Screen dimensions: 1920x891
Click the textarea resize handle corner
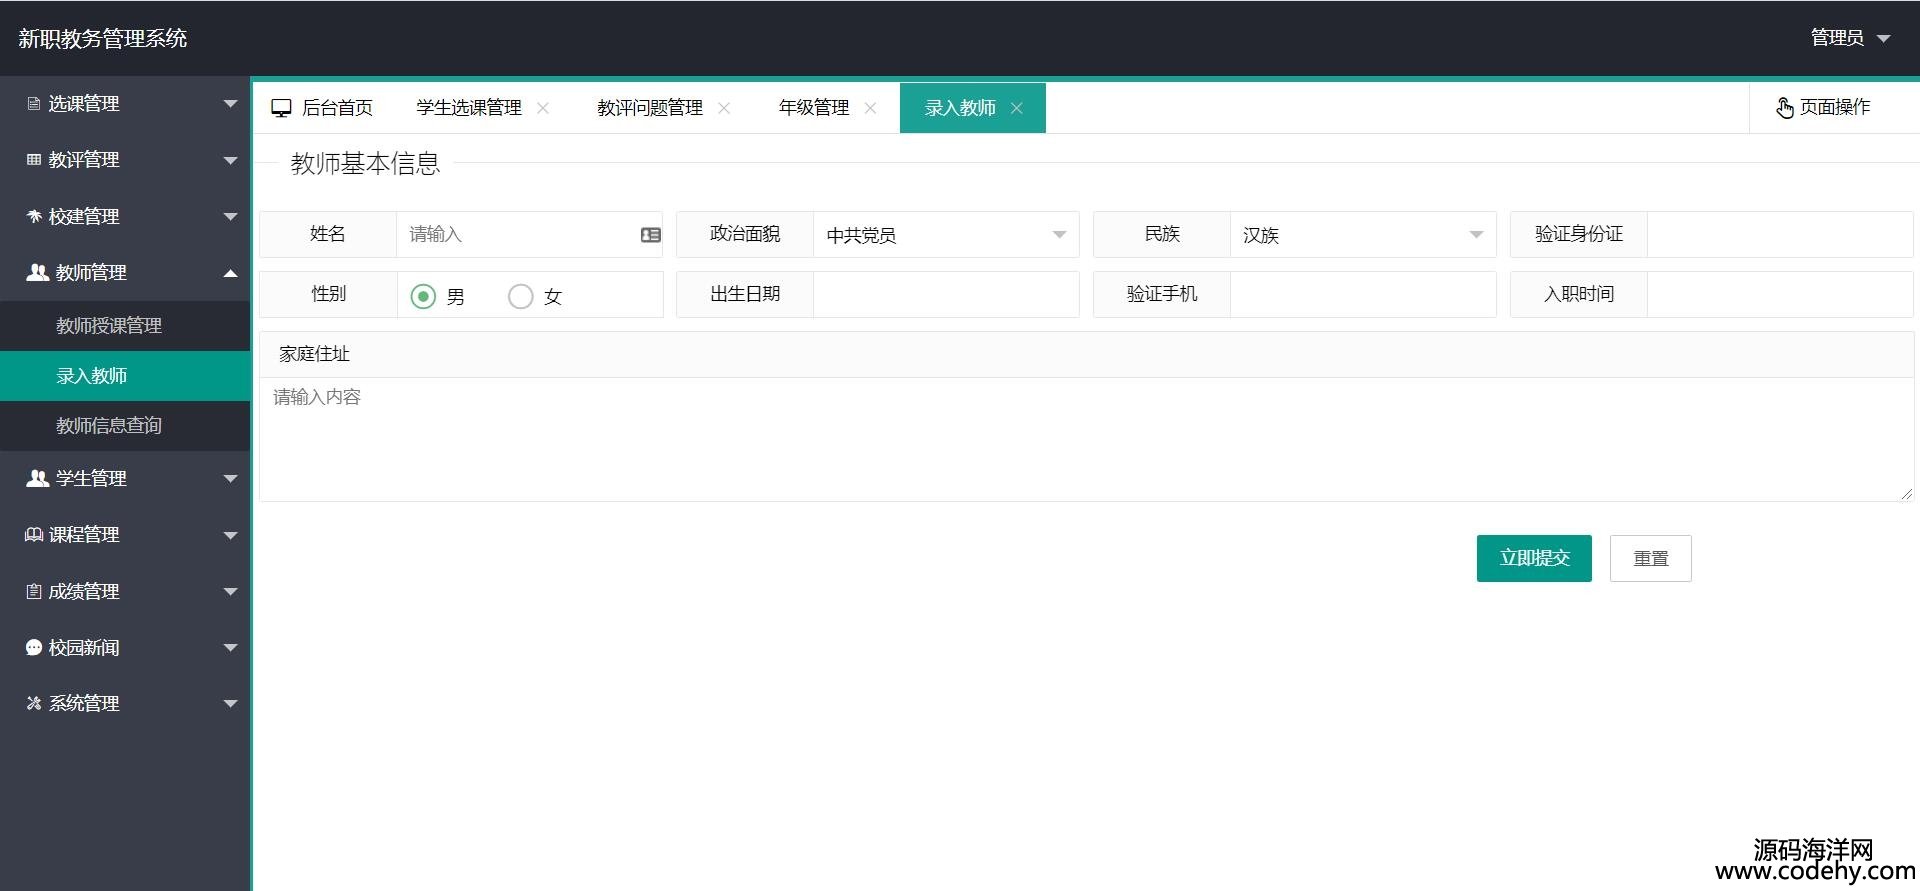1906,494
